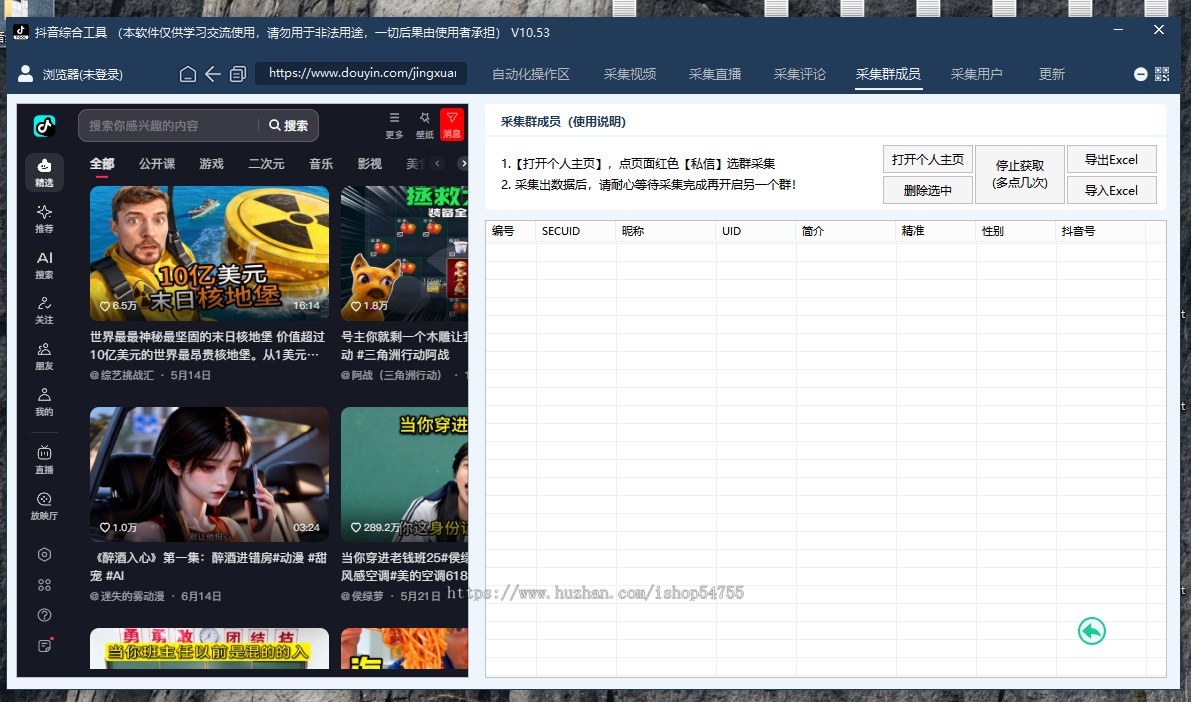Click the SECUID column header
The image size is (1191, 702).
point(576,231)
